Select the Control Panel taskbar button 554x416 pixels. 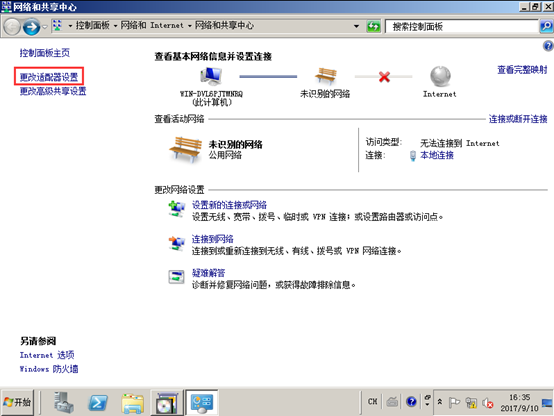pos(202,403)
